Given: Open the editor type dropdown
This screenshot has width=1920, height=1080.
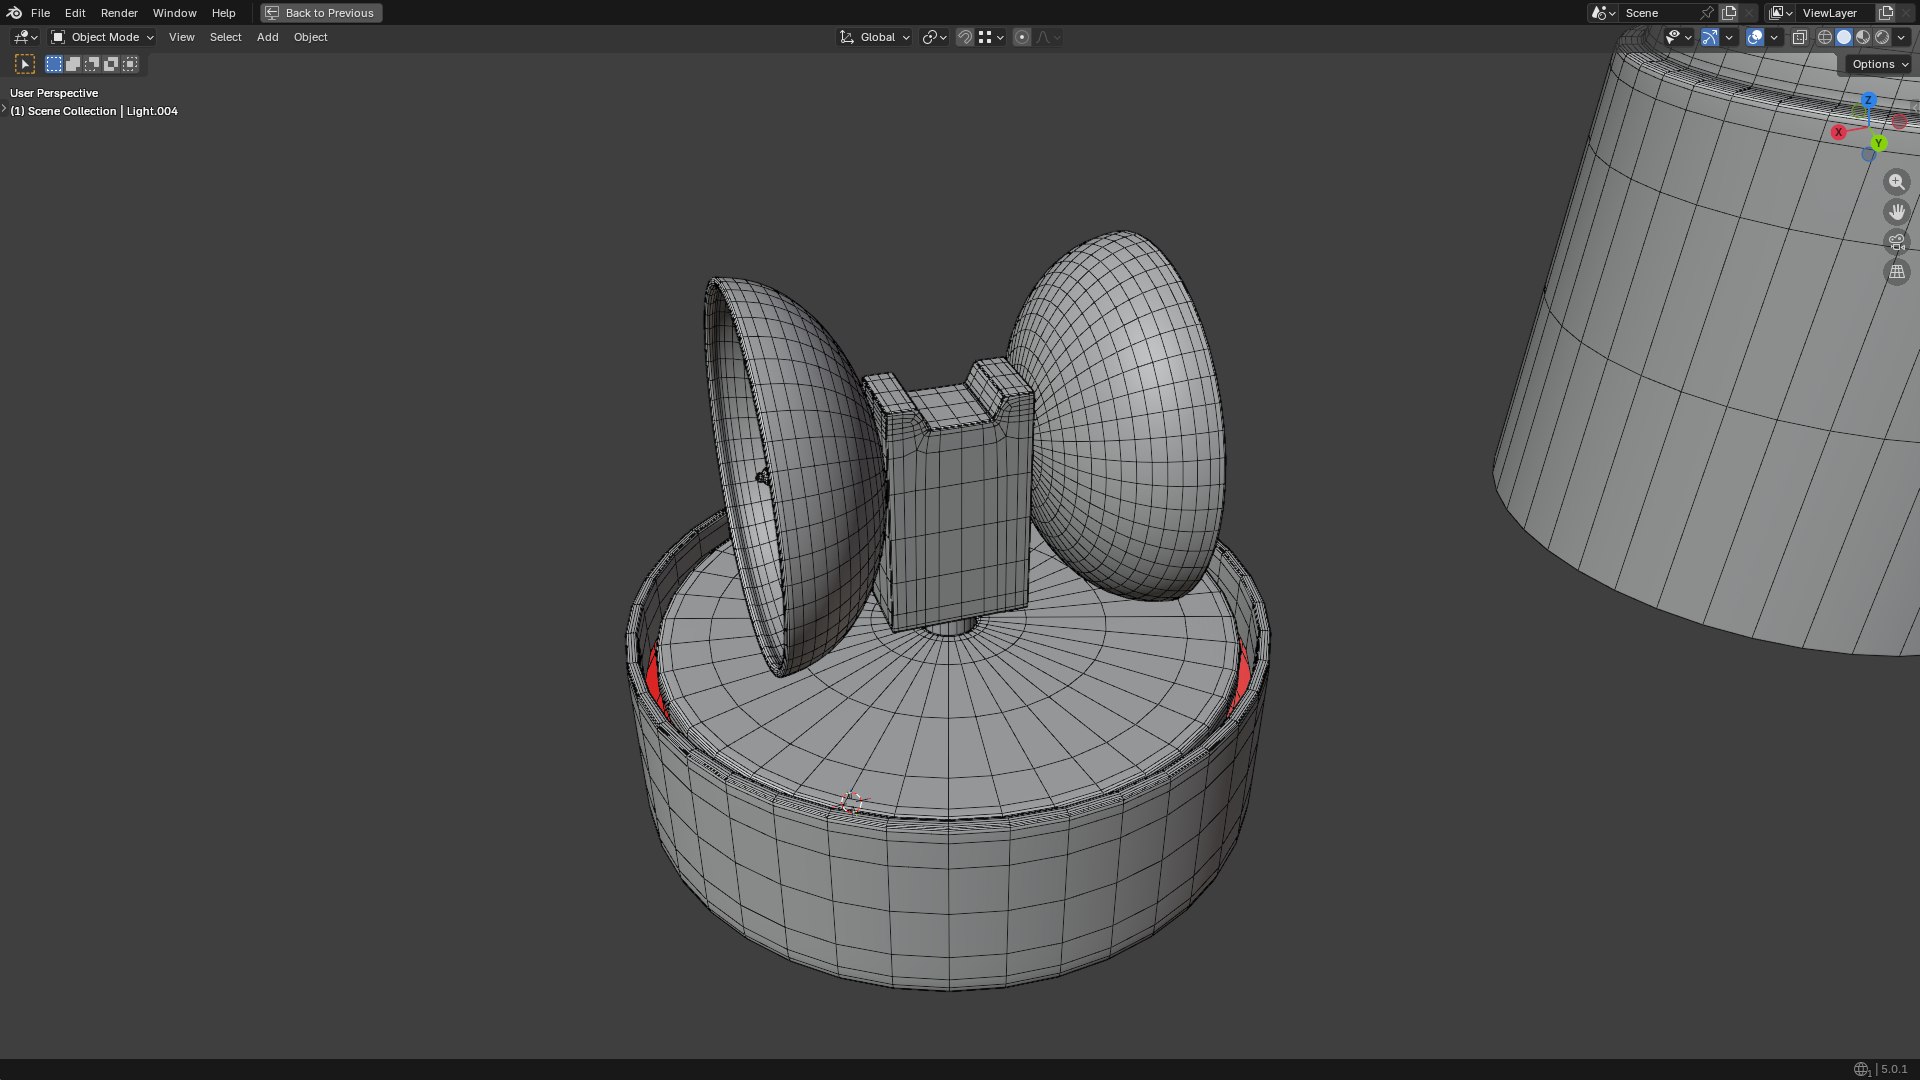Looking at the screenshot, I should [x=25, y=37].
